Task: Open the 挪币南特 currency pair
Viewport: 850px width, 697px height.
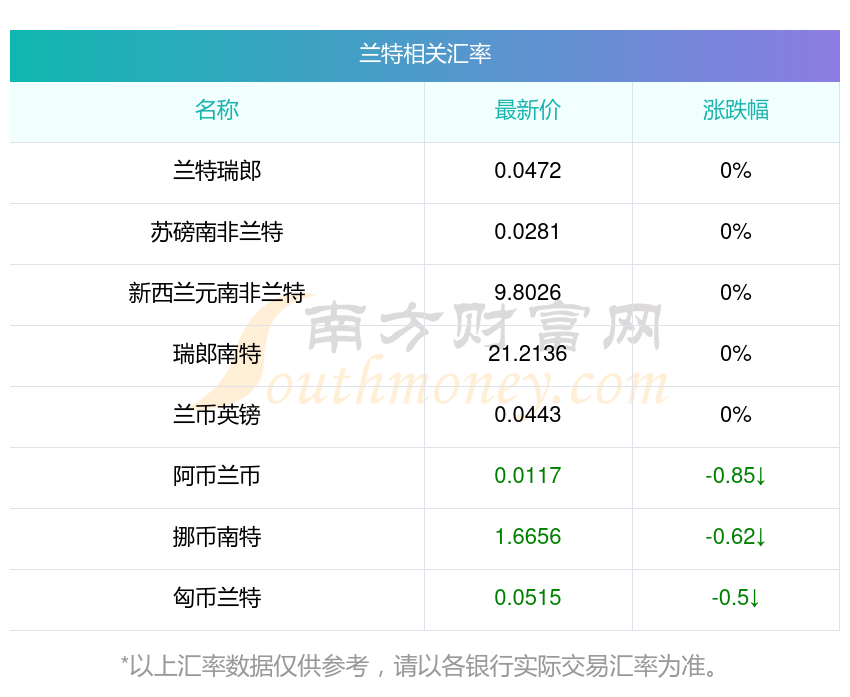Action: click(217, 537)
